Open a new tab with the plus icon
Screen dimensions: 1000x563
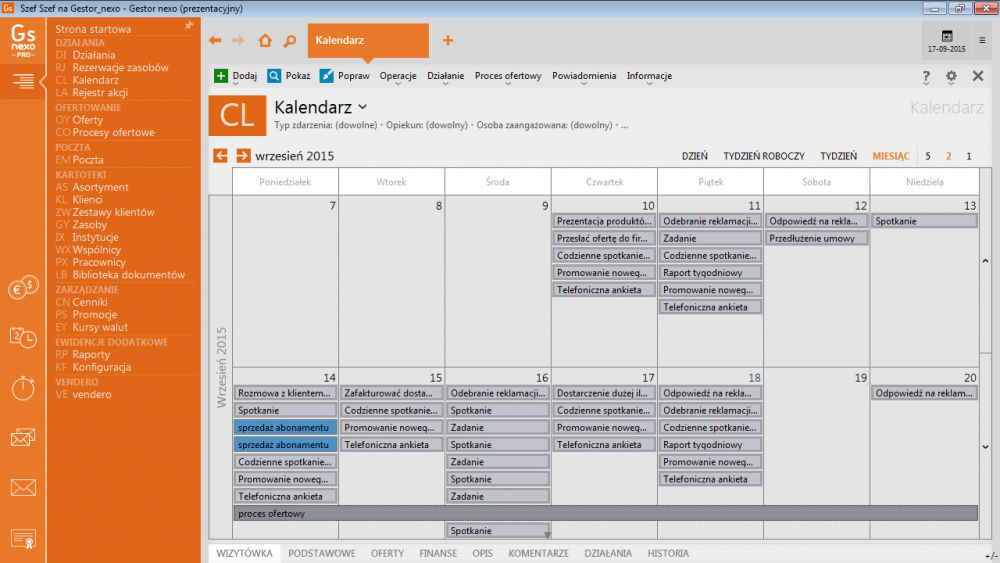(448, 41)
